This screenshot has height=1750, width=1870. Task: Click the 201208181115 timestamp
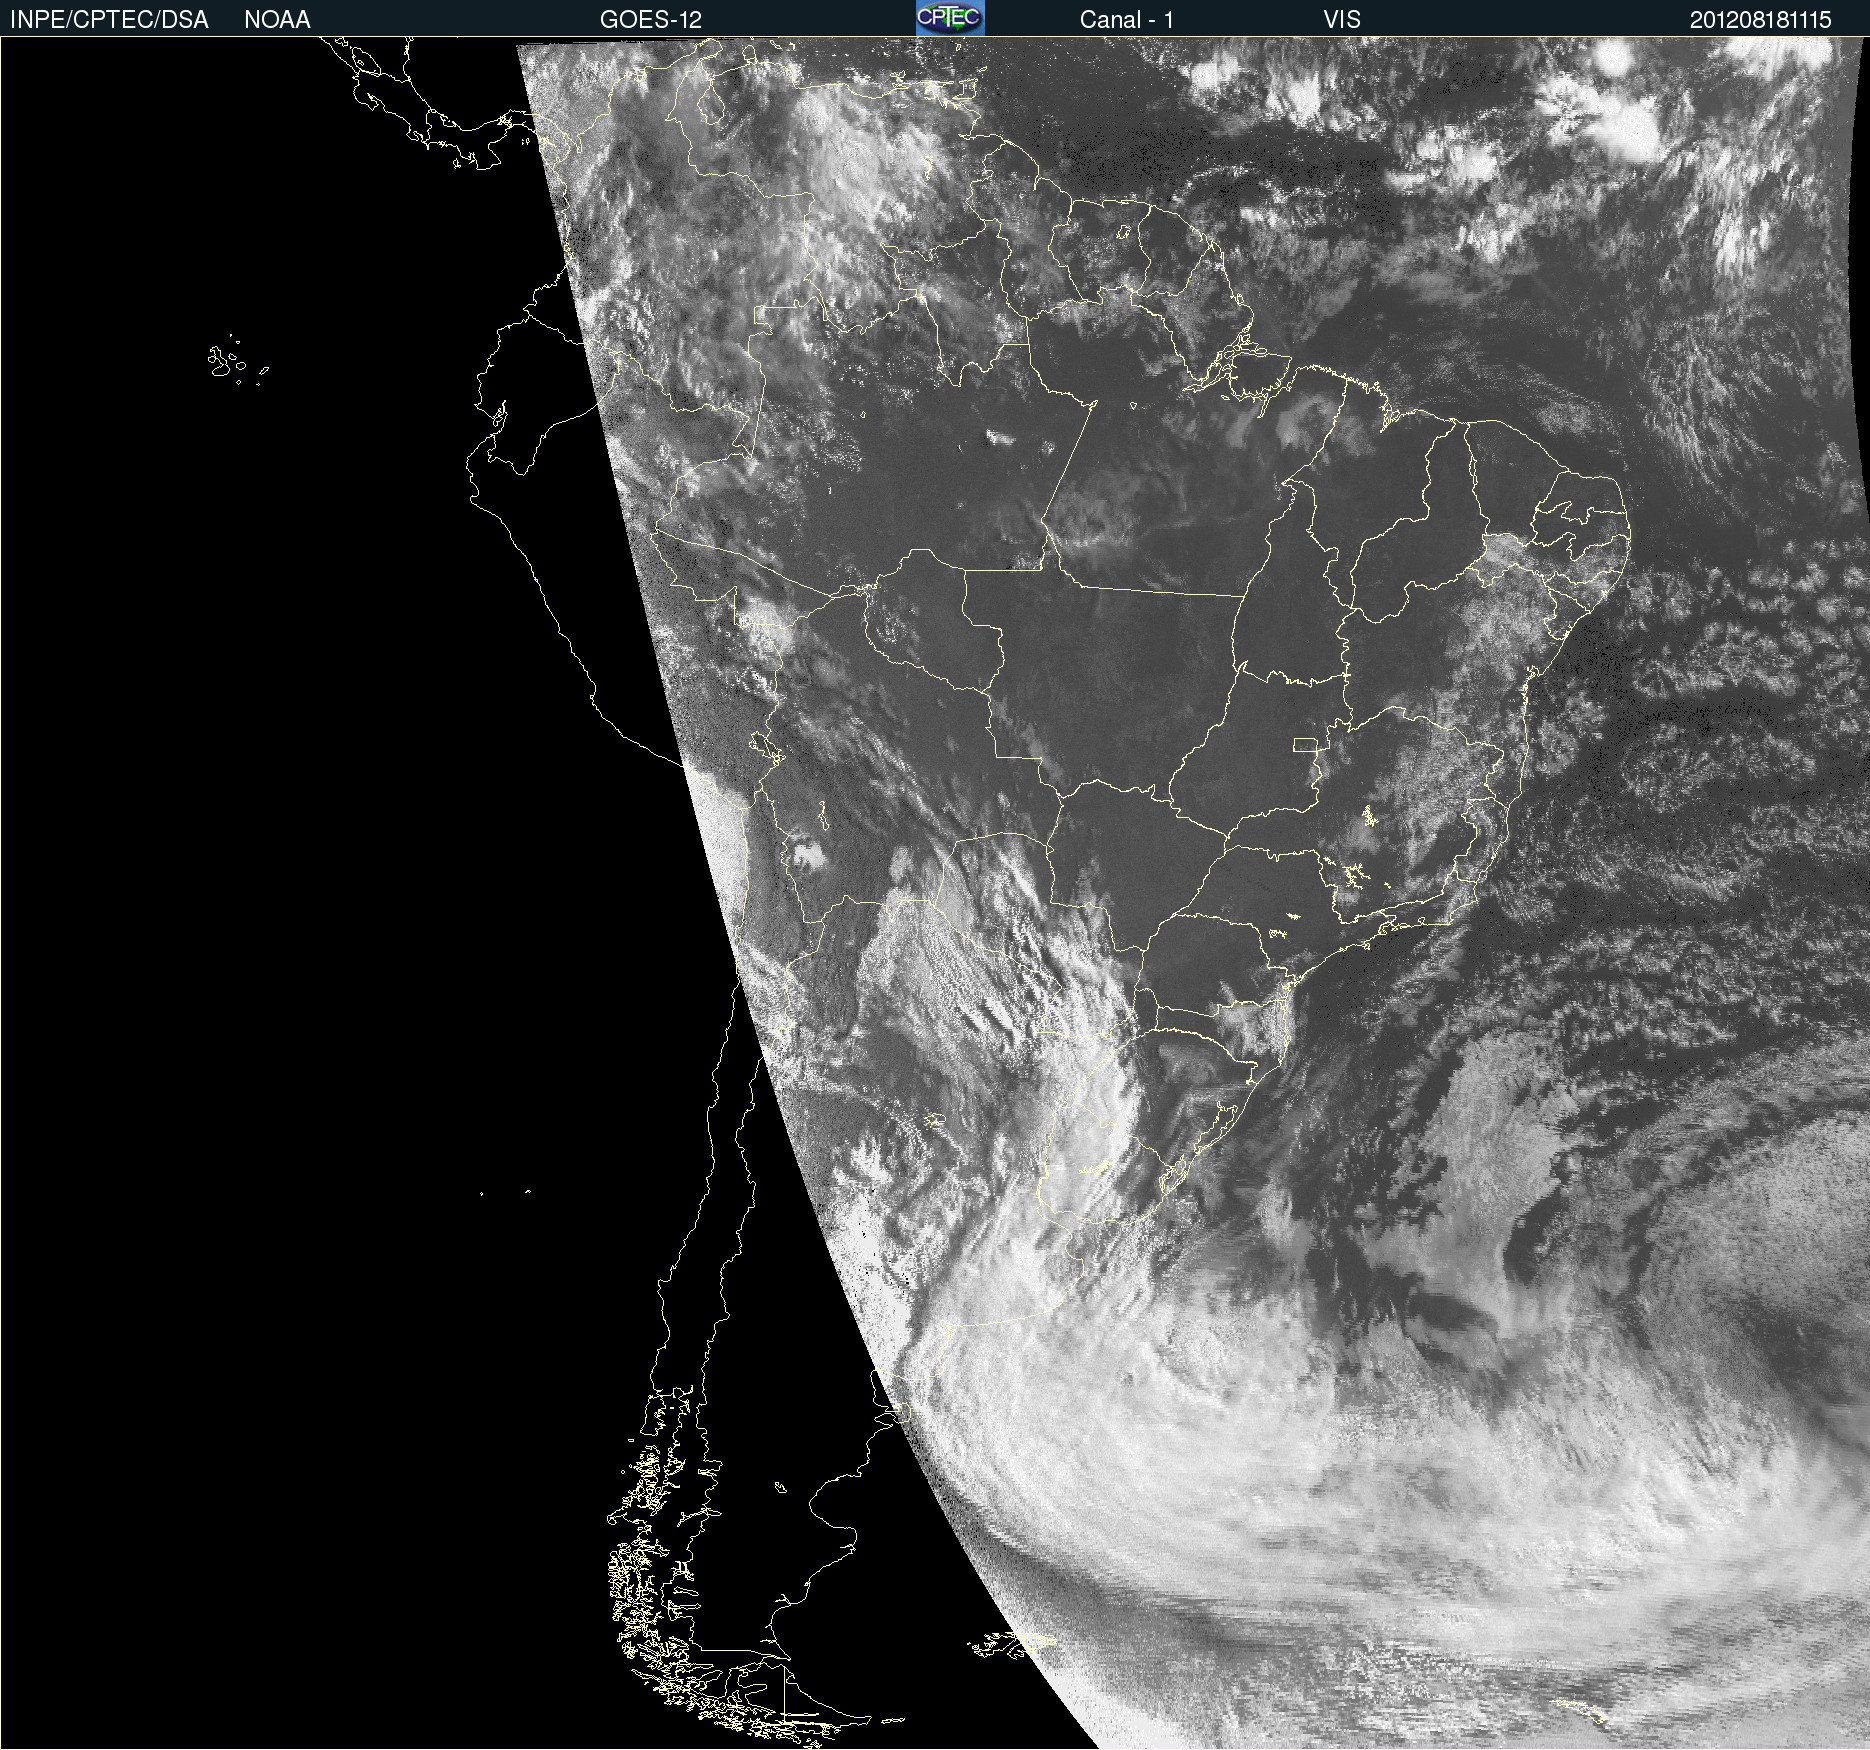1761,20
